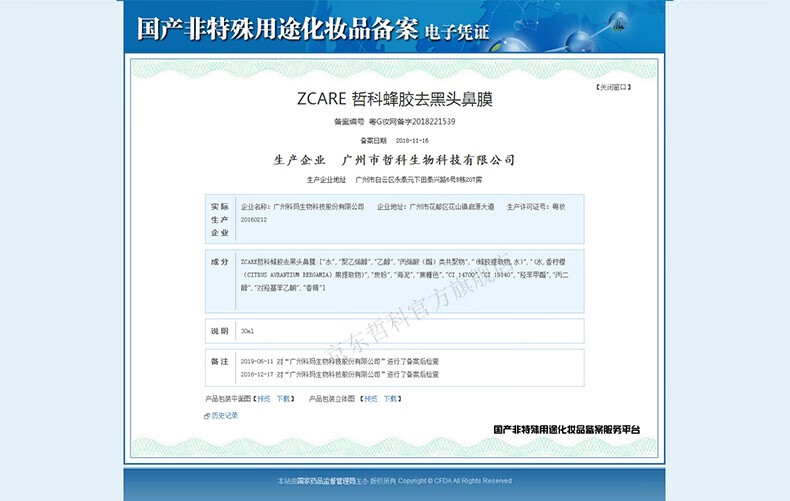Preview the 产品包装平面图 flat packaging image
790x501 pixels.
point(264,399)
